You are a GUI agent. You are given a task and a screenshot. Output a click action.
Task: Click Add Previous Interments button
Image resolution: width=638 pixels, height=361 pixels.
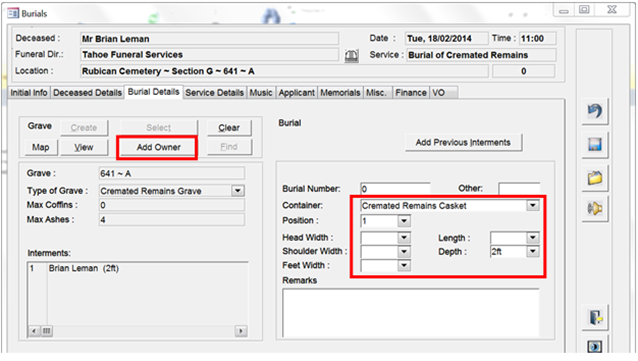[463, 142]
